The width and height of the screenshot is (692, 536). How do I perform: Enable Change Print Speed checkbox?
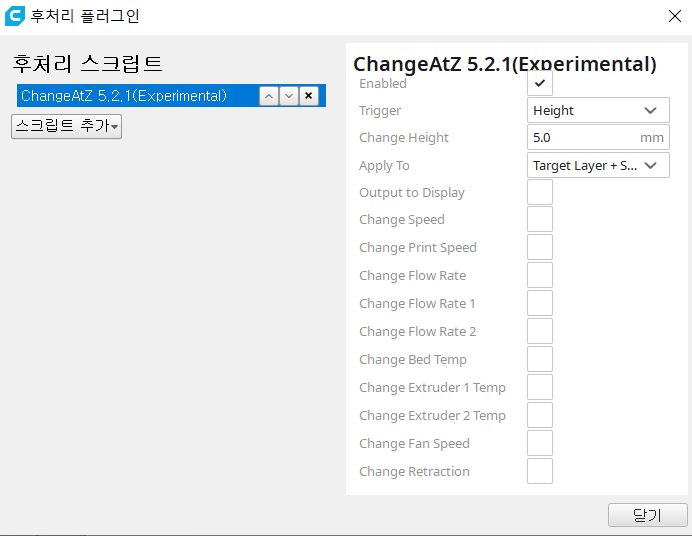point(540,247)
